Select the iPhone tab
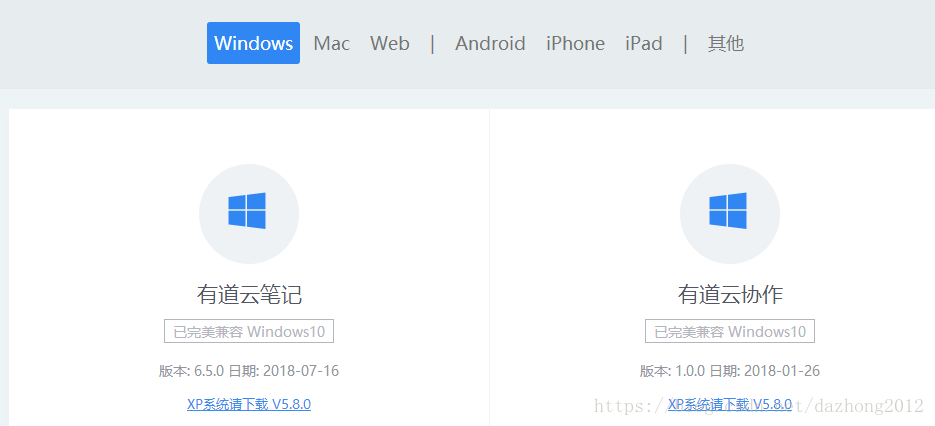The width and height of the screenshot is (935, 426). [x=575, y=44]
